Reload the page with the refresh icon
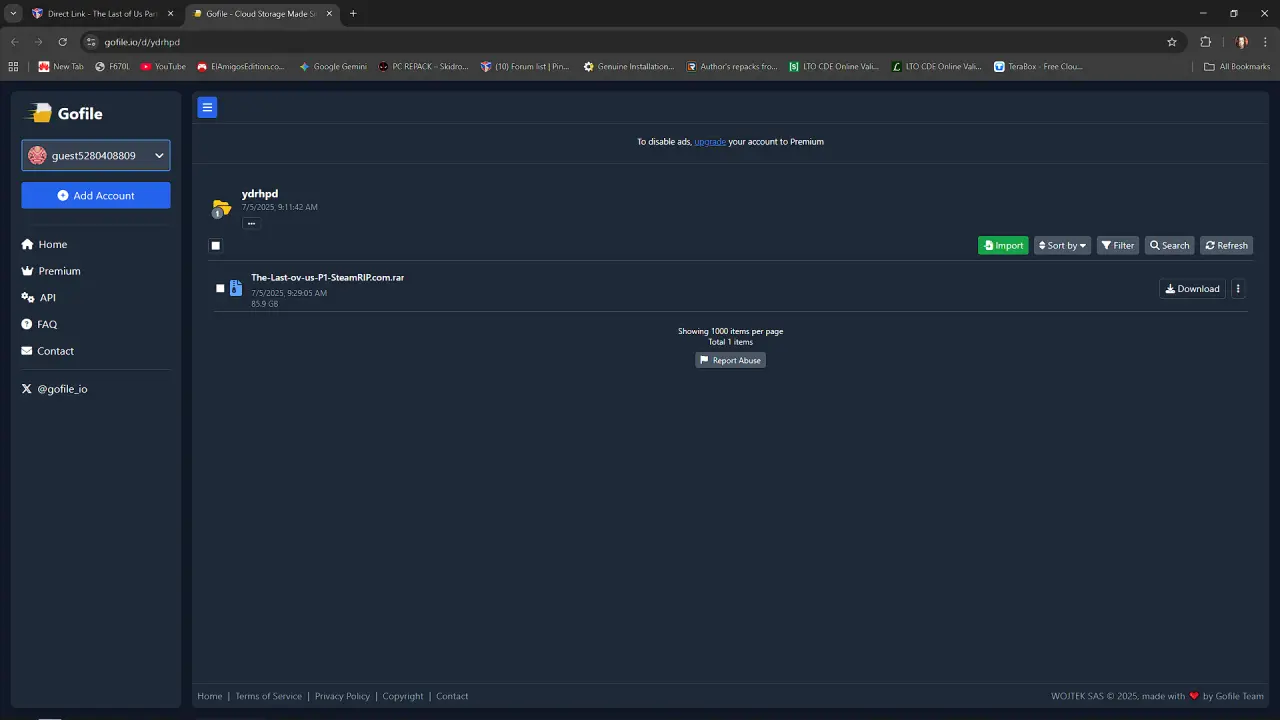The height and width of the screenshot is (720, 1280). tap(62, 42)
